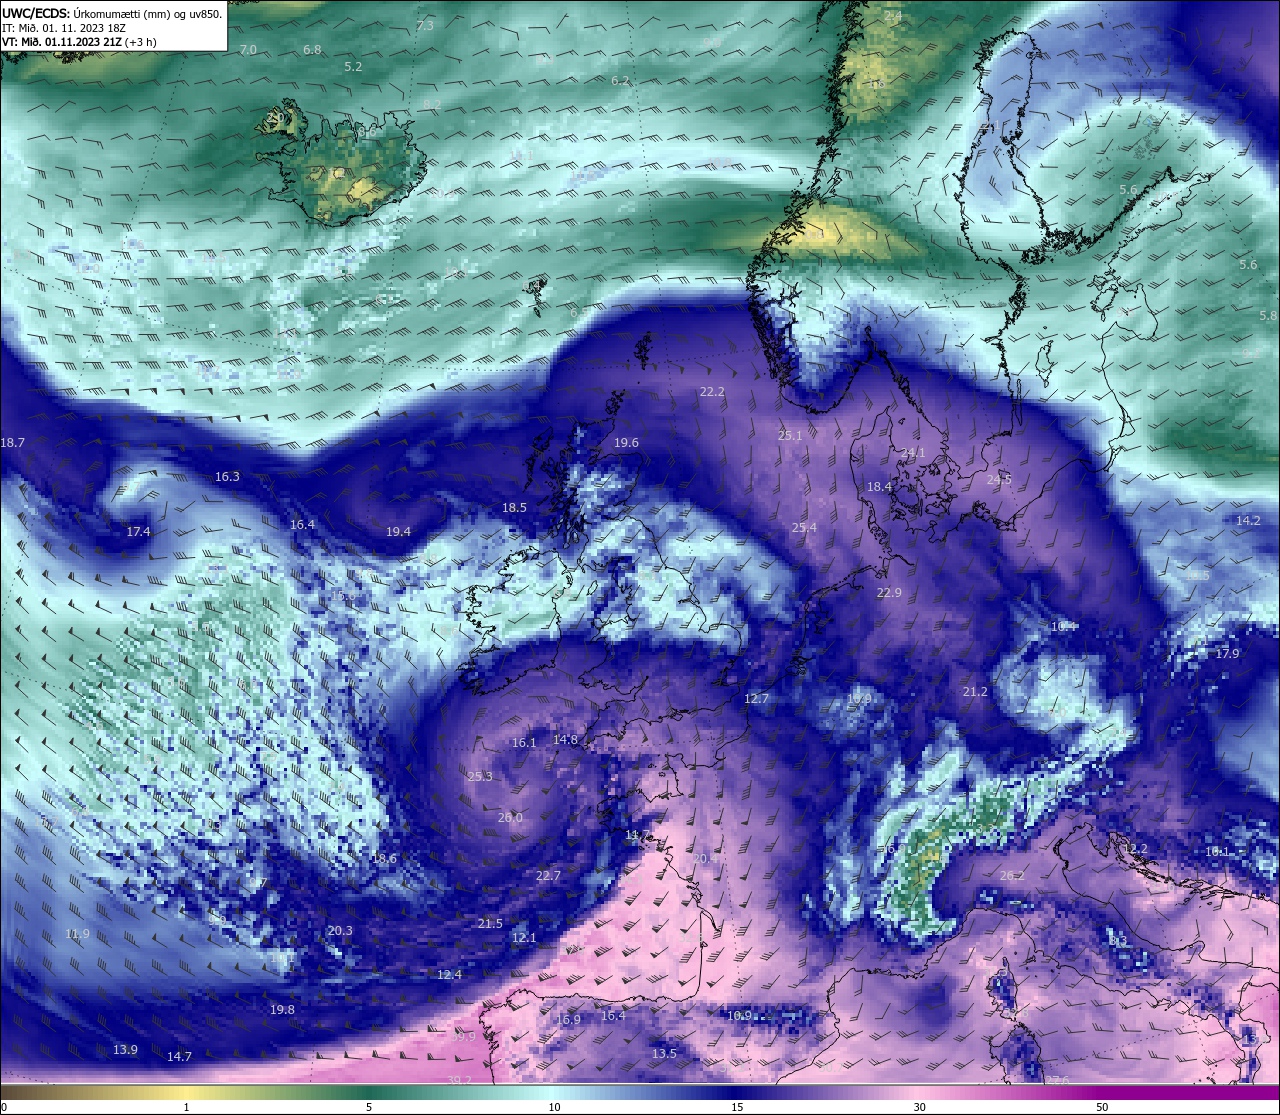Image resolution: width=1280 pixels, height=1115 pixels.
Task: Click the color scale tick label 10
Action: [554, 1107]
